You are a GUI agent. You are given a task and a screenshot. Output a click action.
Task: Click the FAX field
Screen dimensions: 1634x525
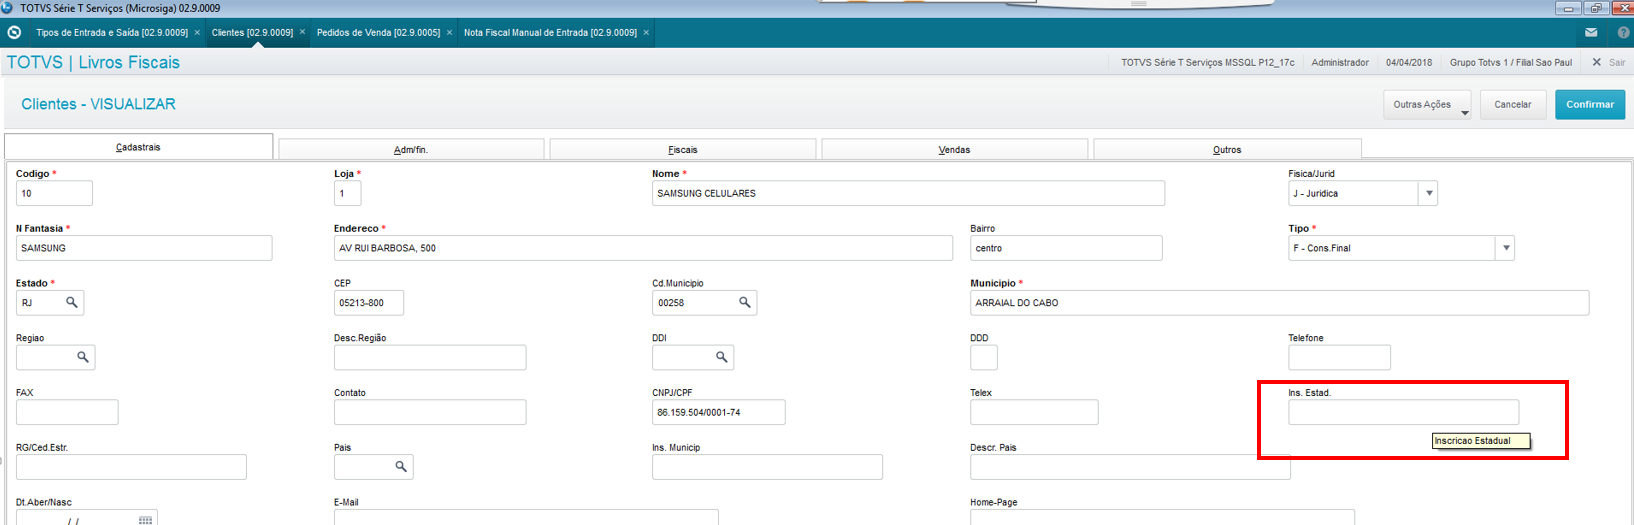[x=67, y=412]
